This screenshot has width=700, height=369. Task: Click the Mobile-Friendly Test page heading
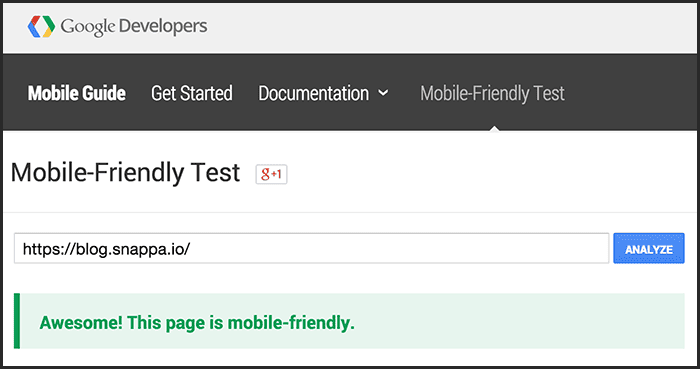coord(125,173)
